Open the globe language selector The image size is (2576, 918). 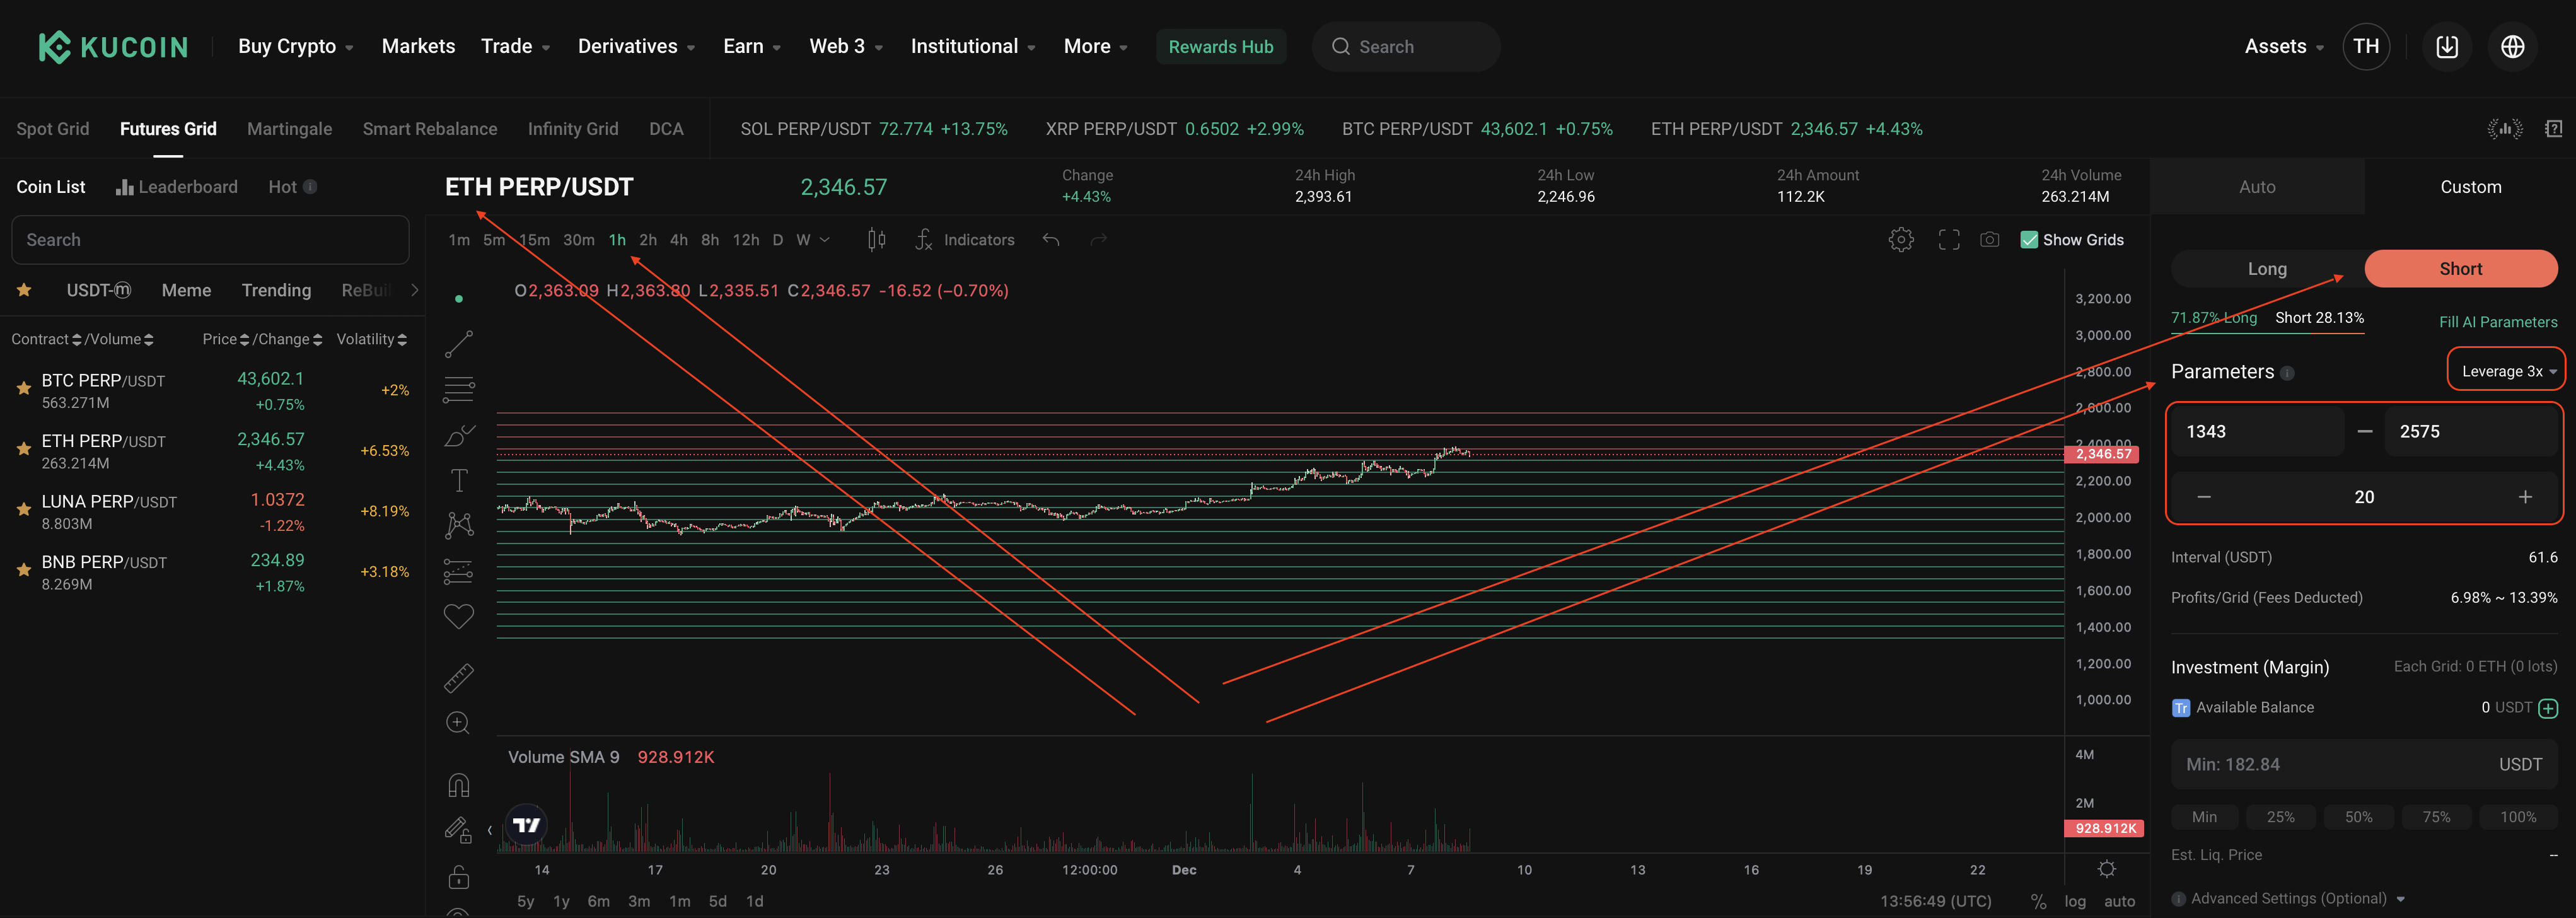click(2512, 47)
